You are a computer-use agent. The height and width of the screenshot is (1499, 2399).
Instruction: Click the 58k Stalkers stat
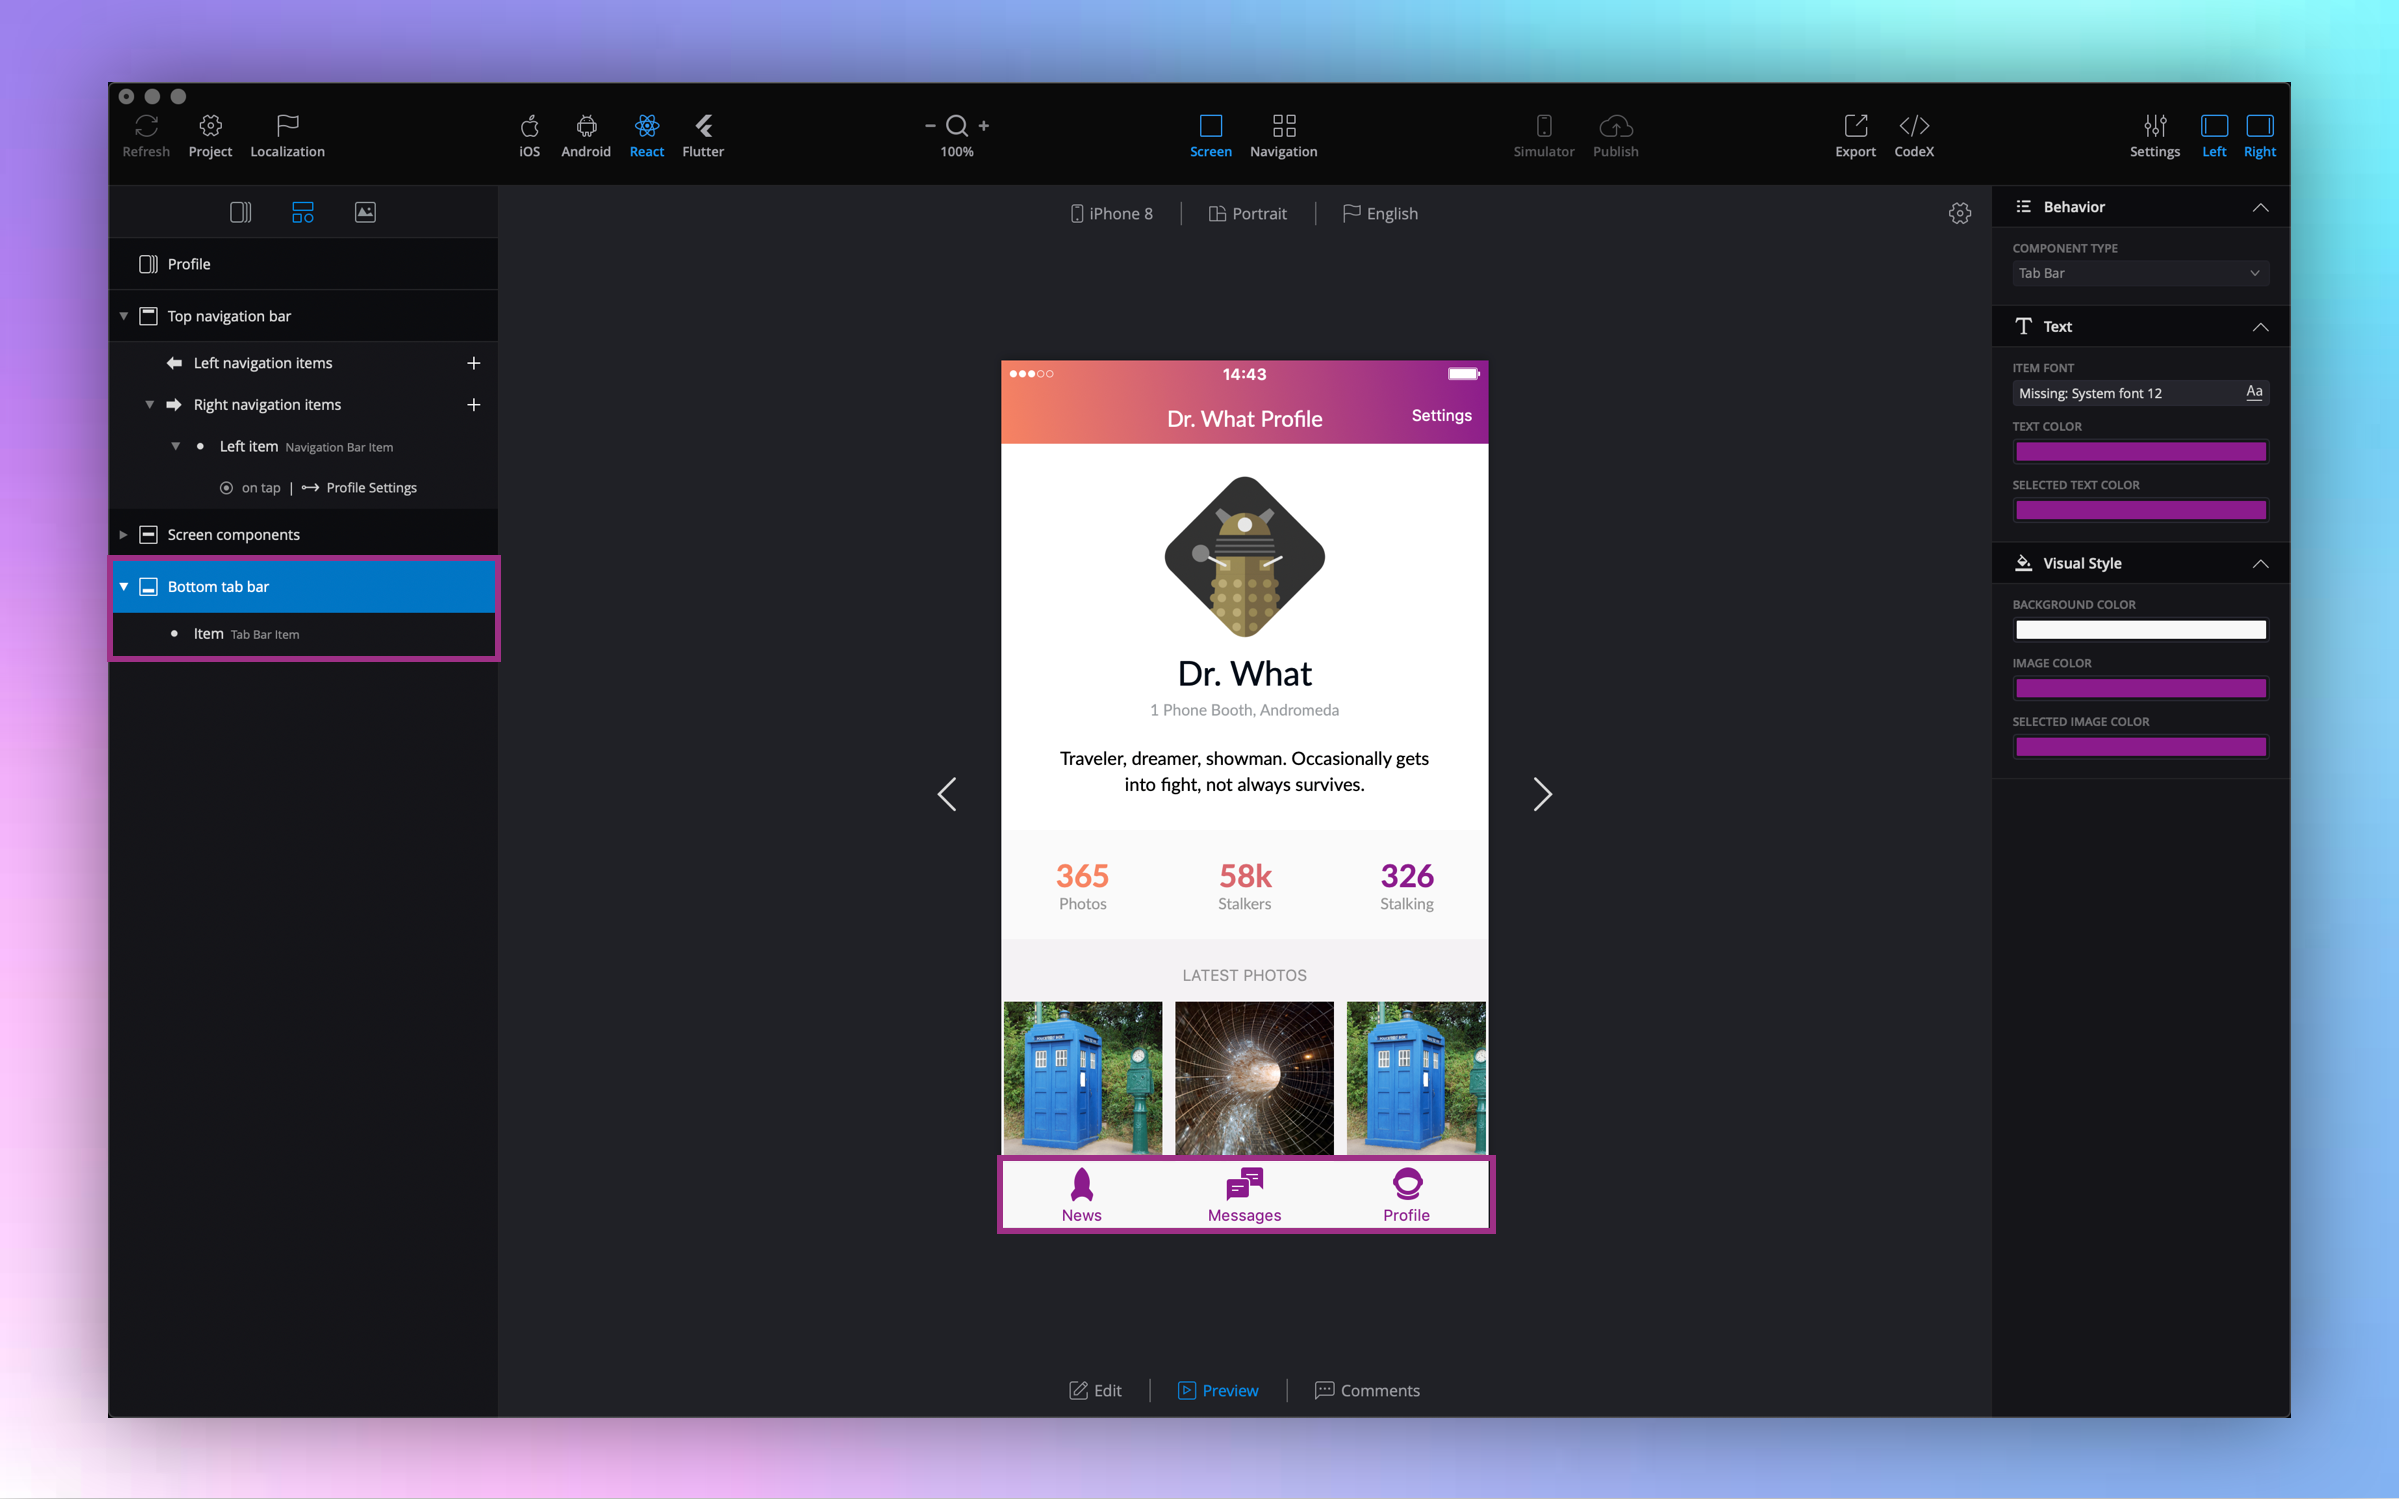click(x=1244, y=886)
